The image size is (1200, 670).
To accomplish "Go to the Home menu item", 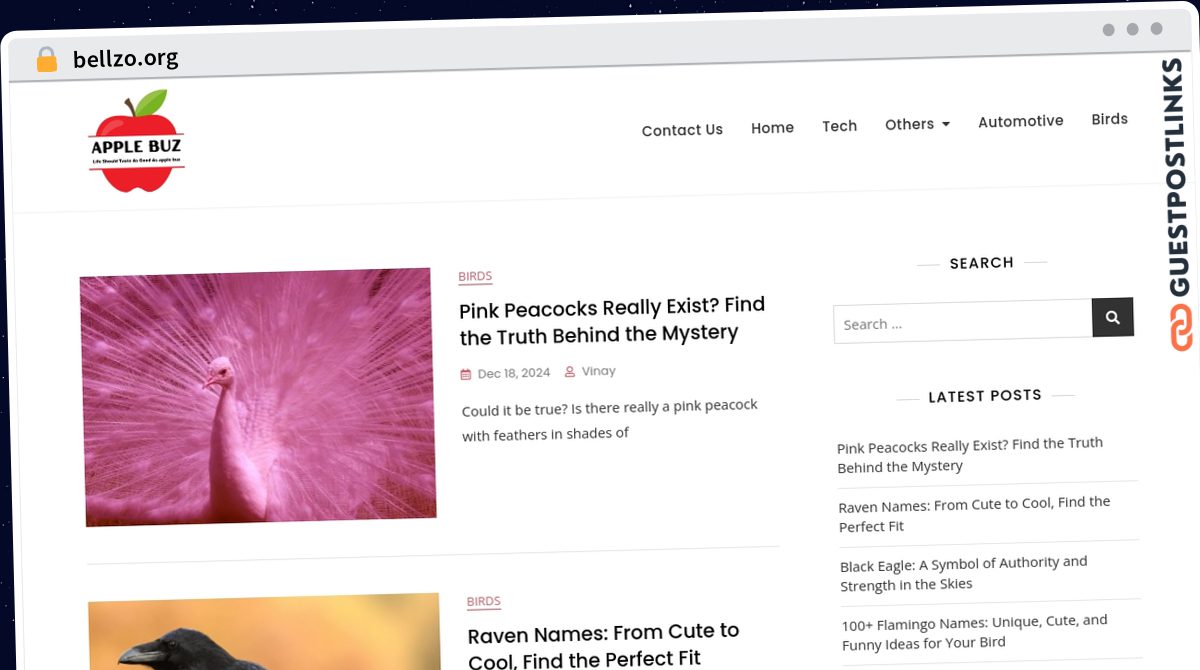I will 772,128.
